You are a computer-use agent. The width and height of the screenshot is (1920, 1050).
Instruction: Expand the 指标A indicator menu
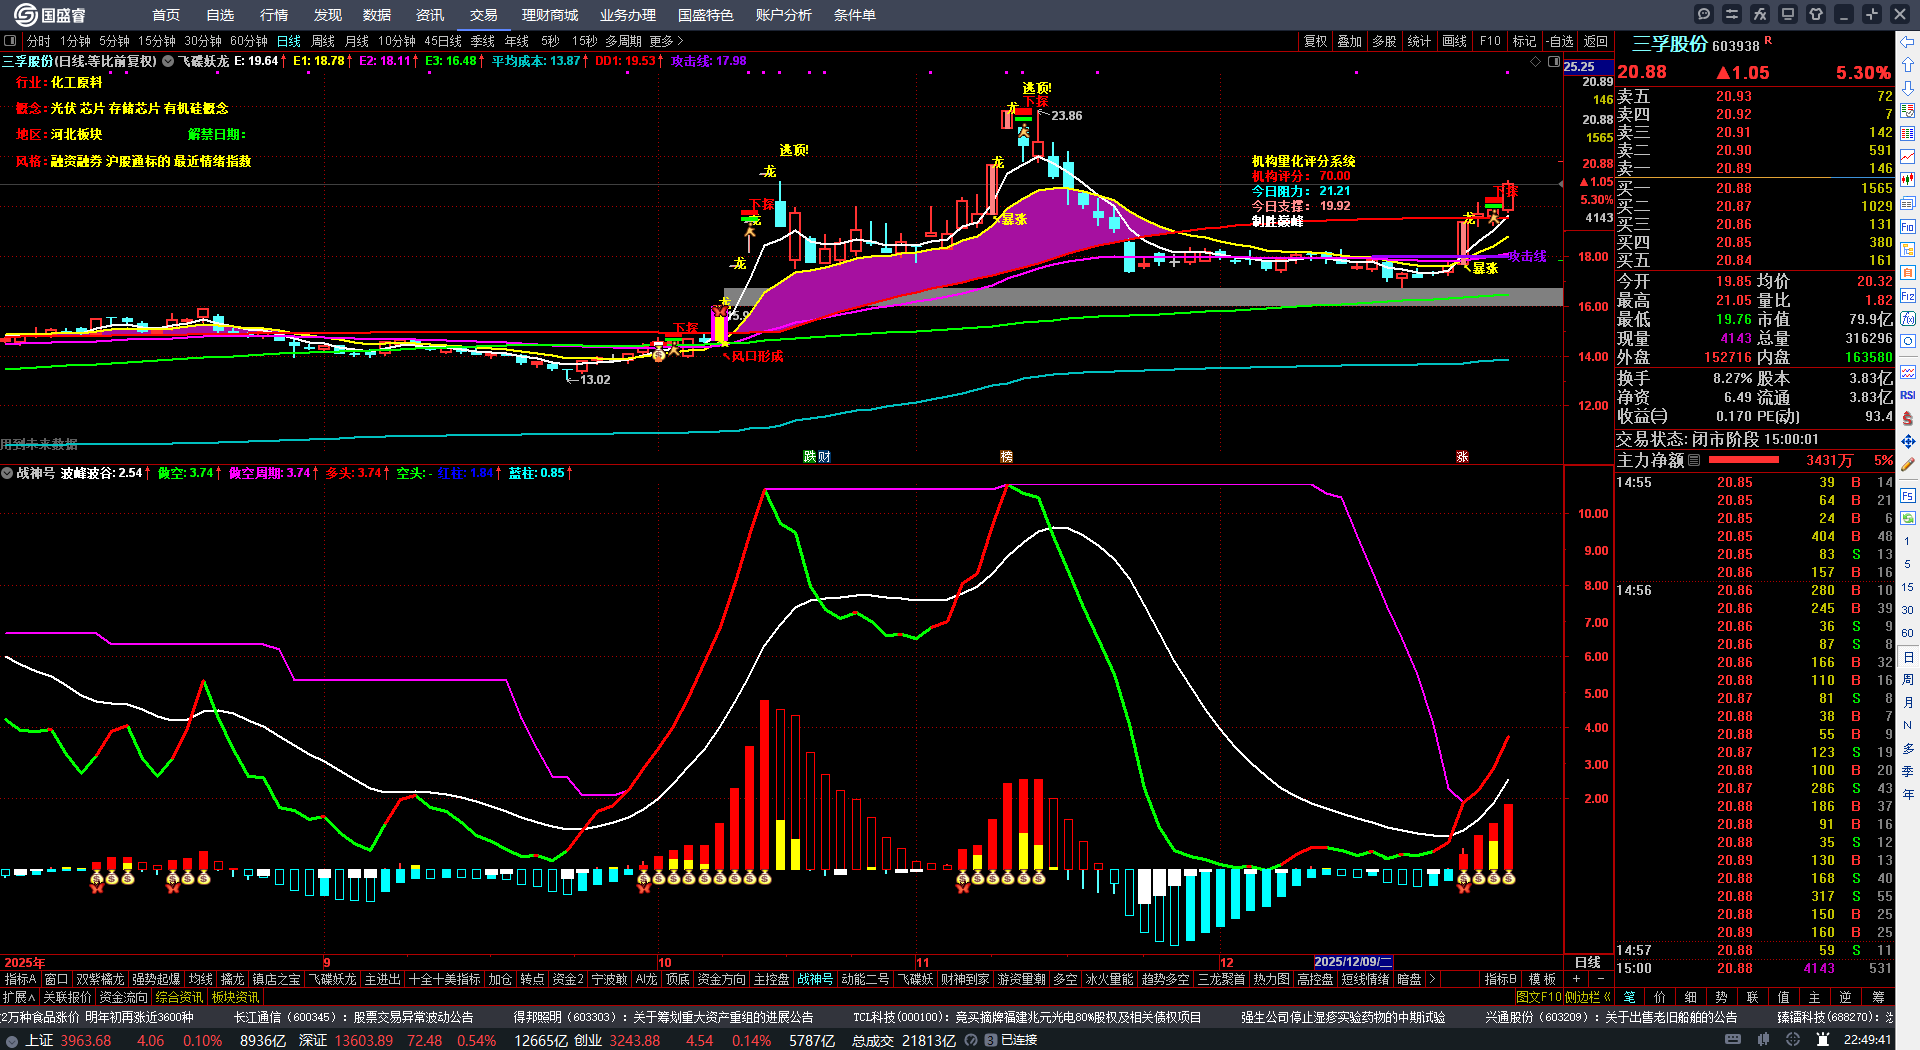(20, 979)
